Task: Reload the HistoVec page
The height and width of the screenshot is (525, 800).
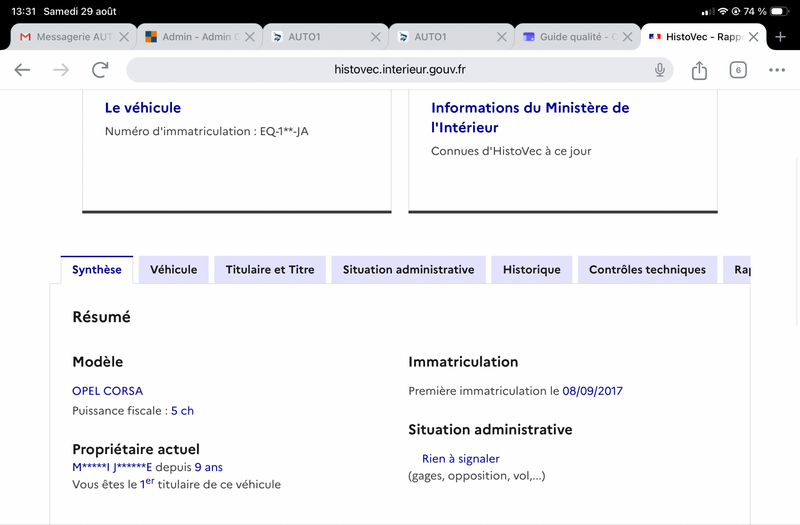Action: (100, 69)
